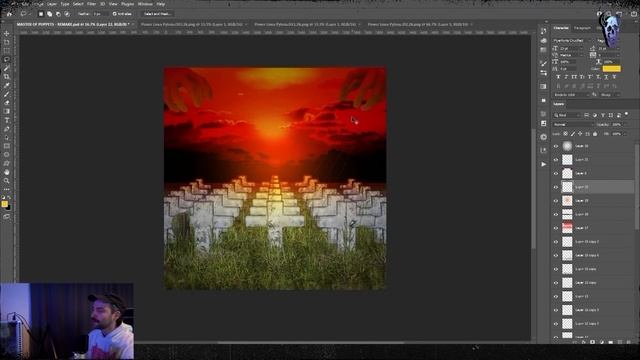Select the Pen tool
Screen dimensions: 640x360
tap(7, 129)
